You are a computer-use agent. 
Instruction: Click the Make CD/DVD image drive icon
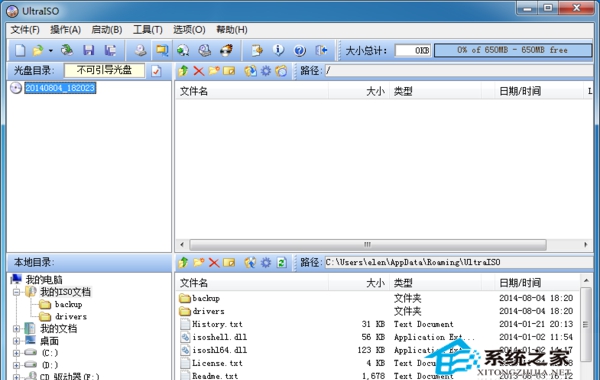(x=140, y=50)
